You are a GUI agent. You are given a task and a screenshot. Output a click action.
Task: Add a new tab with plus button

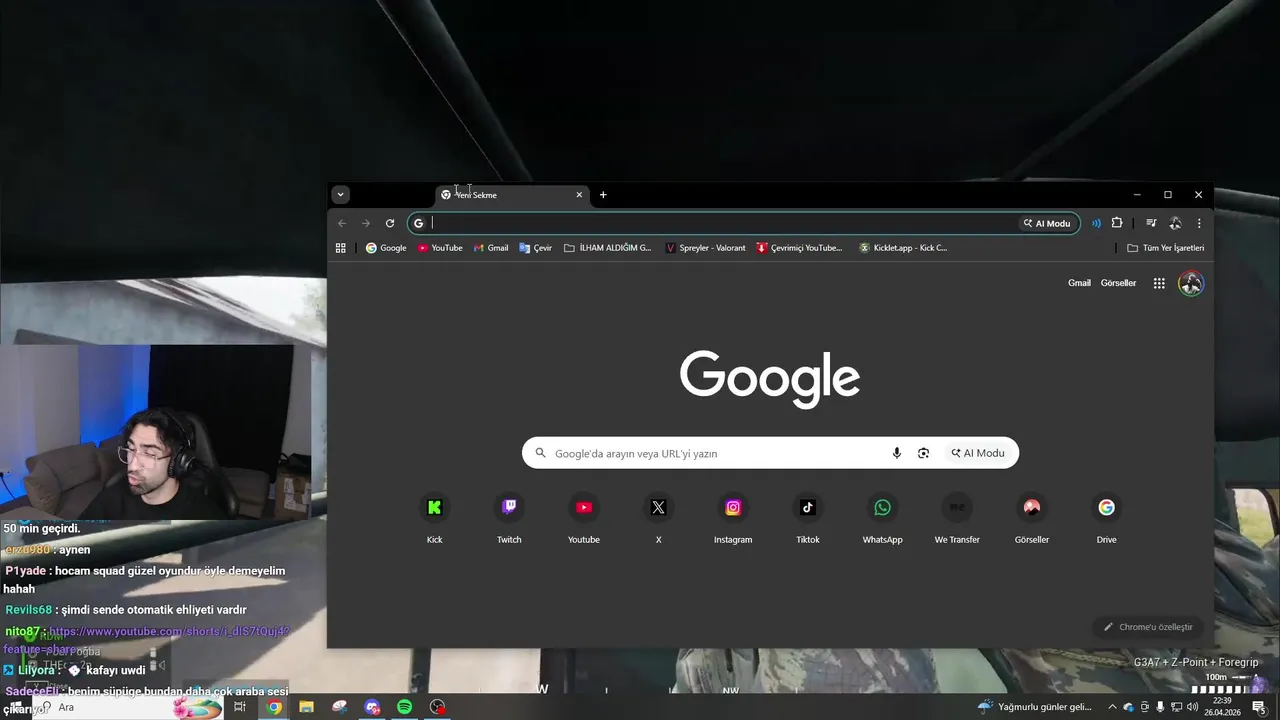(603, 195)
